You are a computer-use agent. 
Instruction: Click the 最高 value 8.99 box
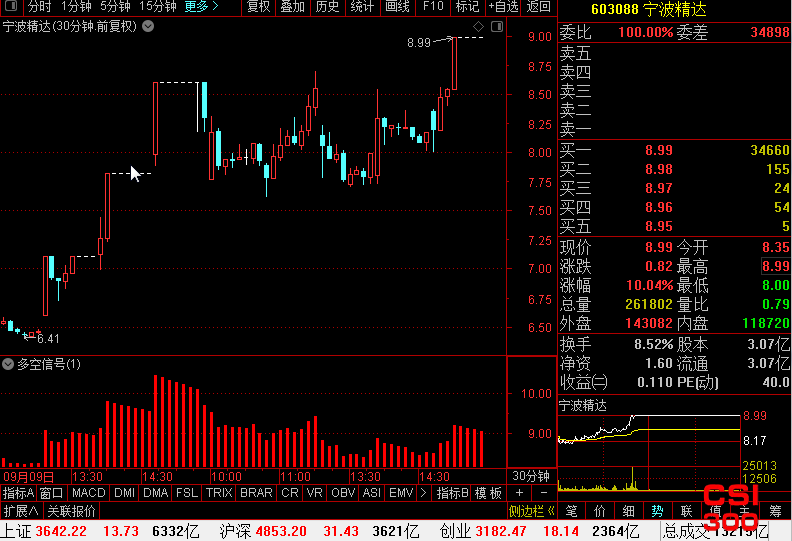(775, 266)
